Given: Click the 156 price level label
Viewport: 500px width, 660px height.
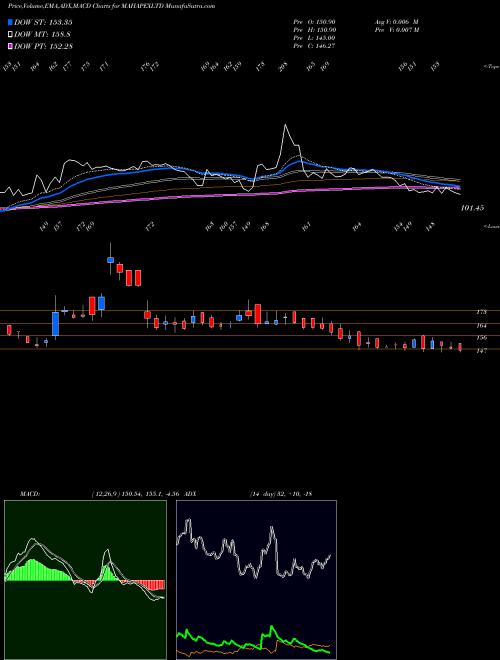Looking at the screenshot, I should [x=481, y=337].
